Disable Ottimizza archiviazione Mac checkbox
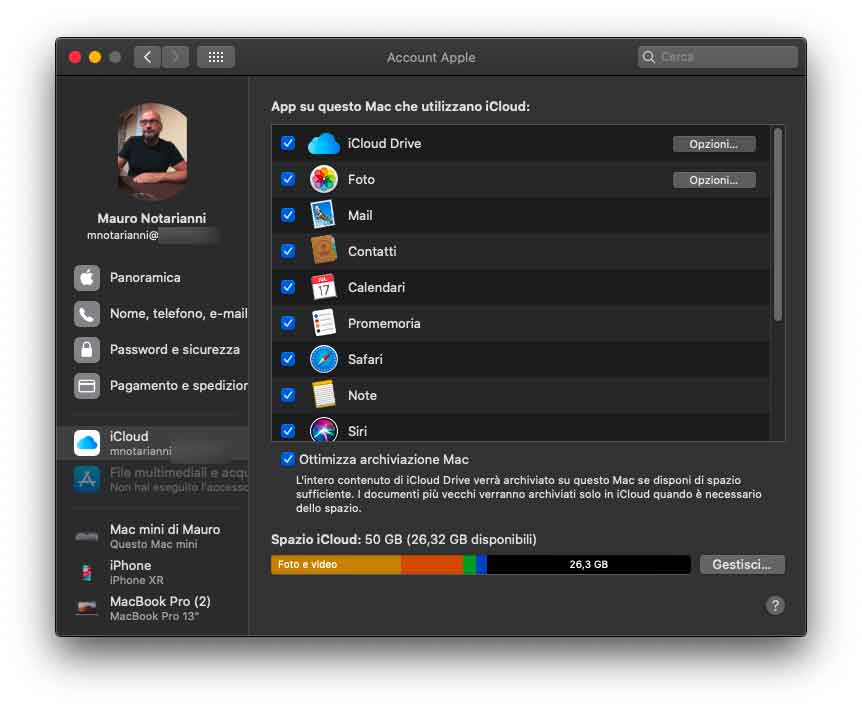 (x=288, y=459)
